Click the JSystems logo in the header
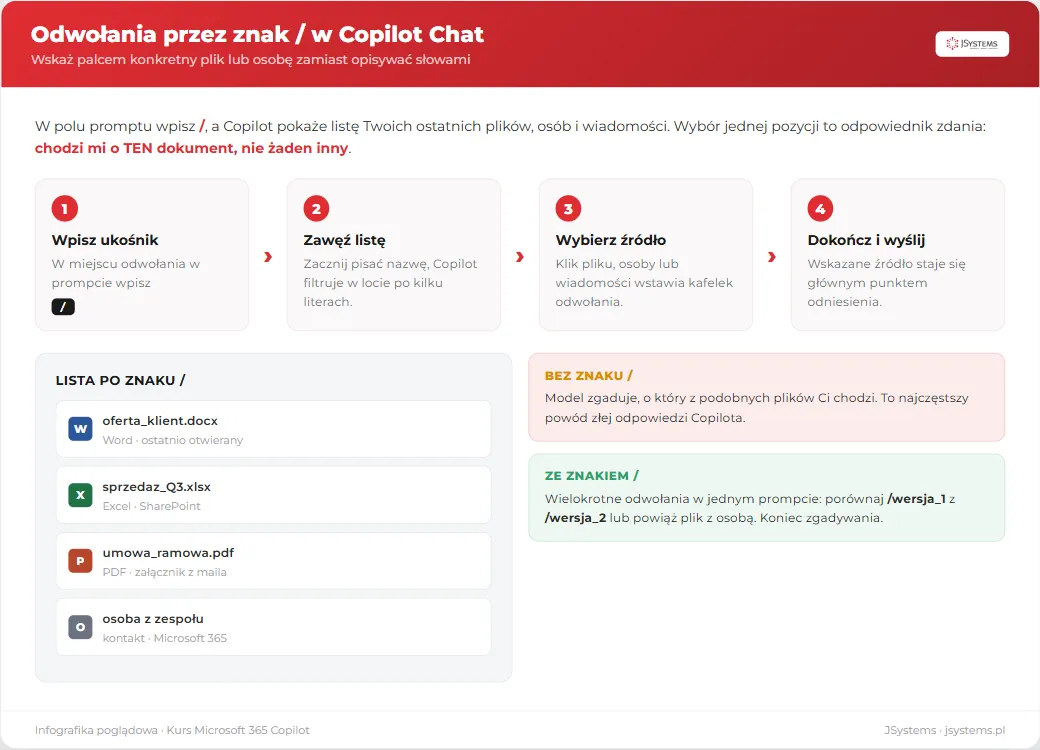The height and width of the screenshot is (750, 1040). click(x=972, y=44)
